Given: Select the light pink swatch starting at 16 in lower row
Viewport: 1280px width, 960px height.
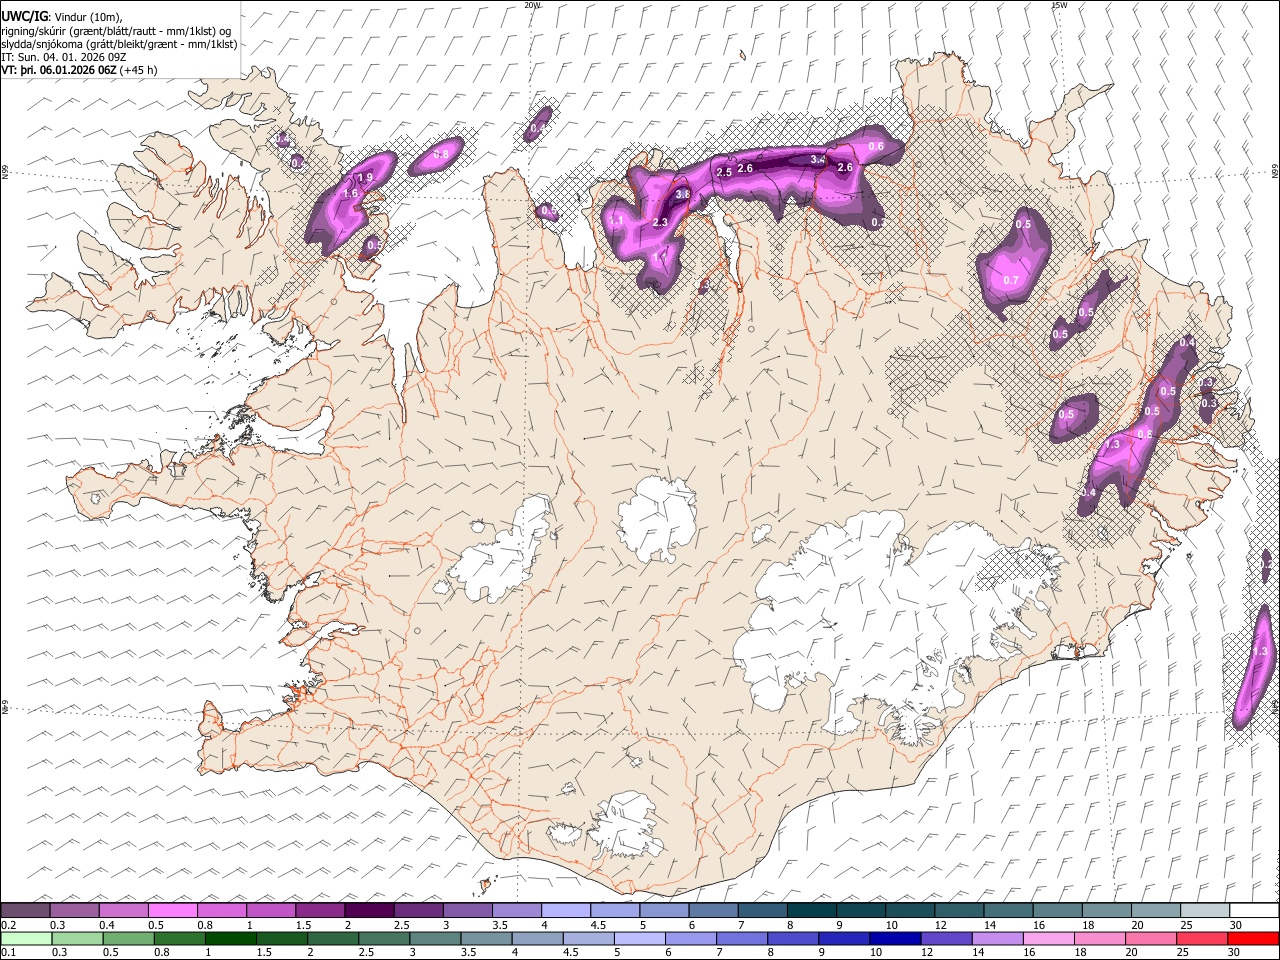Looking at the screenshot, I should point(1048,939).
